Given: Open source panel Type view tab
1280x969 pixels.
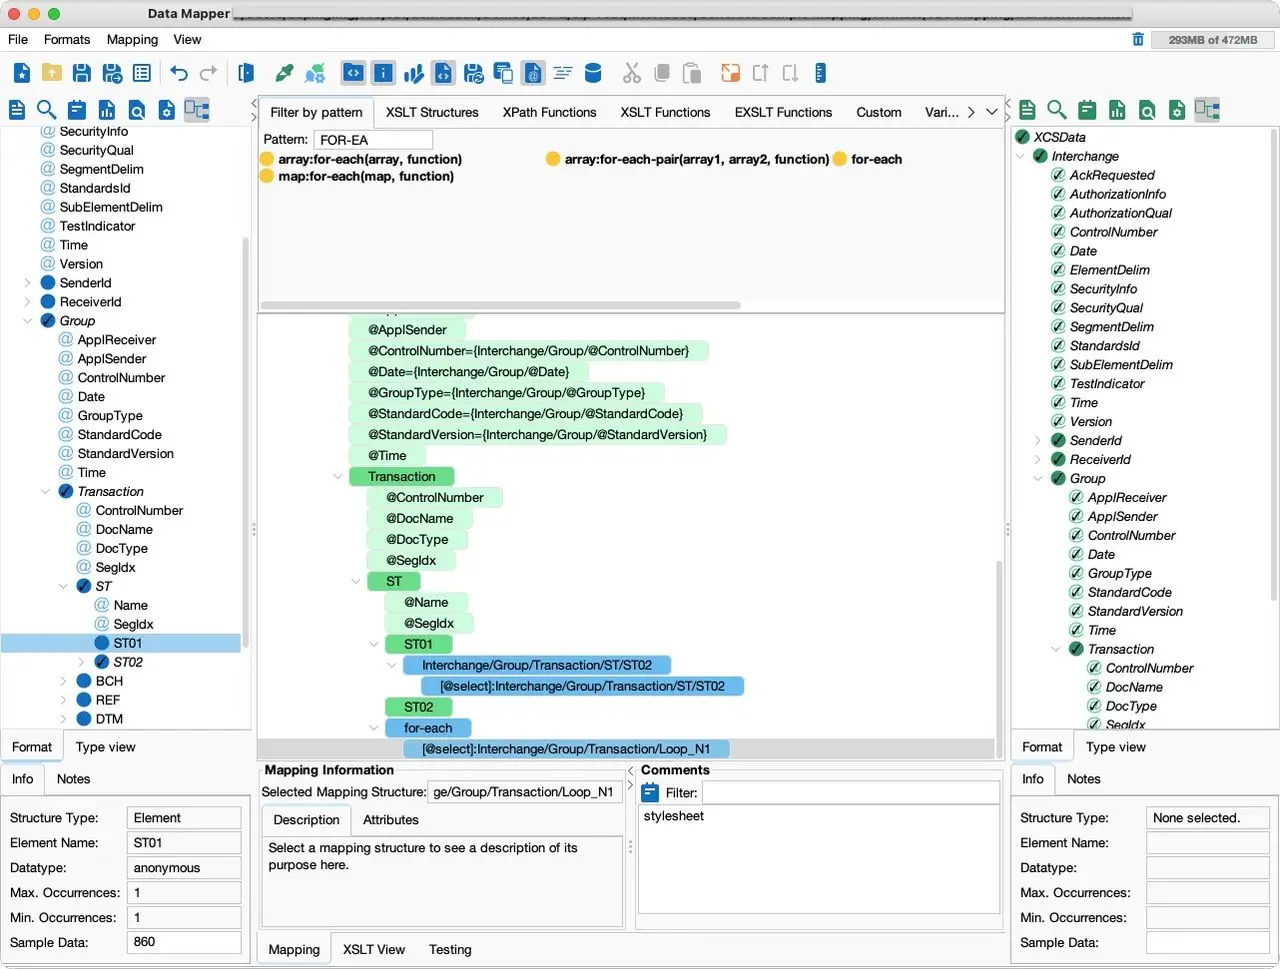Looking at the screenshot, I should point(105,747).
